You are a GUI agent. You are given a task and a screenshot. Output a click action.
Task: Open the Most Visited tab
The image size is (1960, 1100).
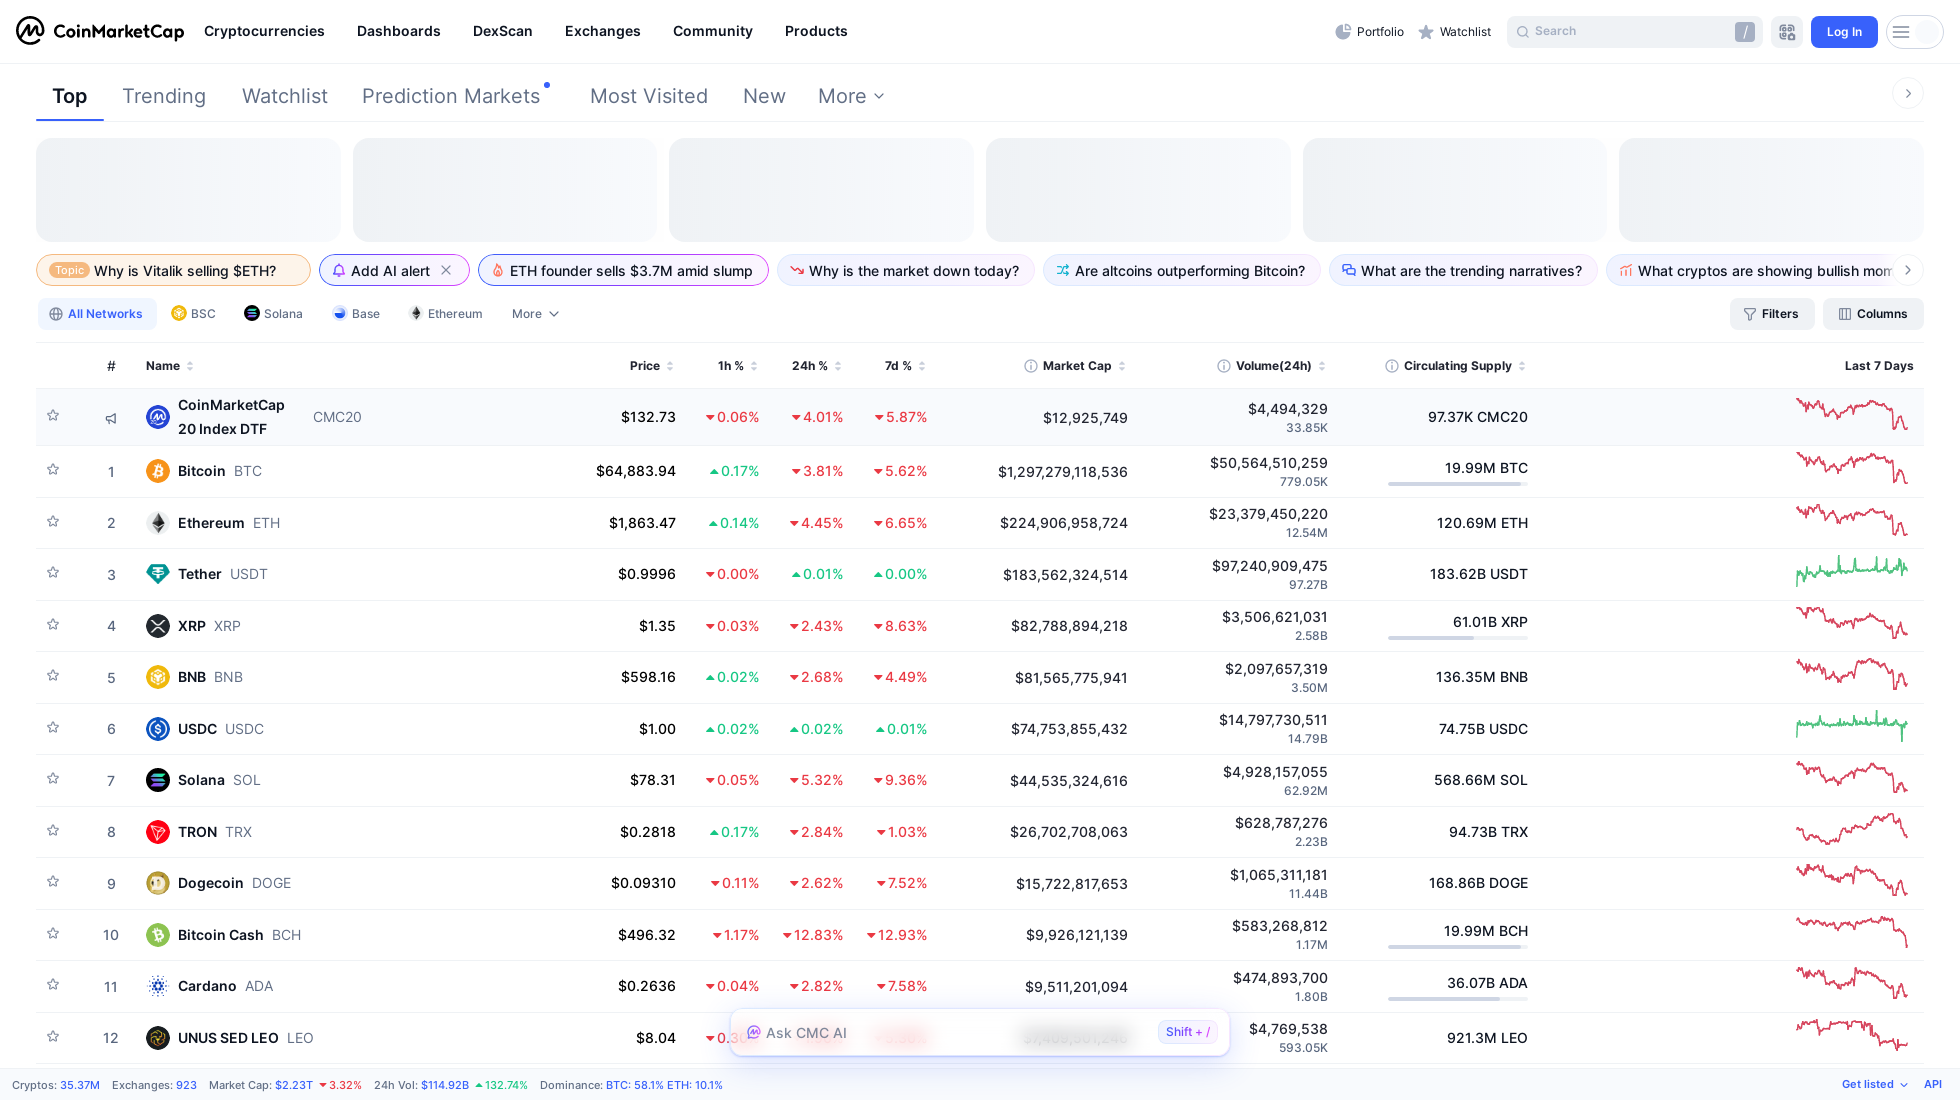pos(648,96)
